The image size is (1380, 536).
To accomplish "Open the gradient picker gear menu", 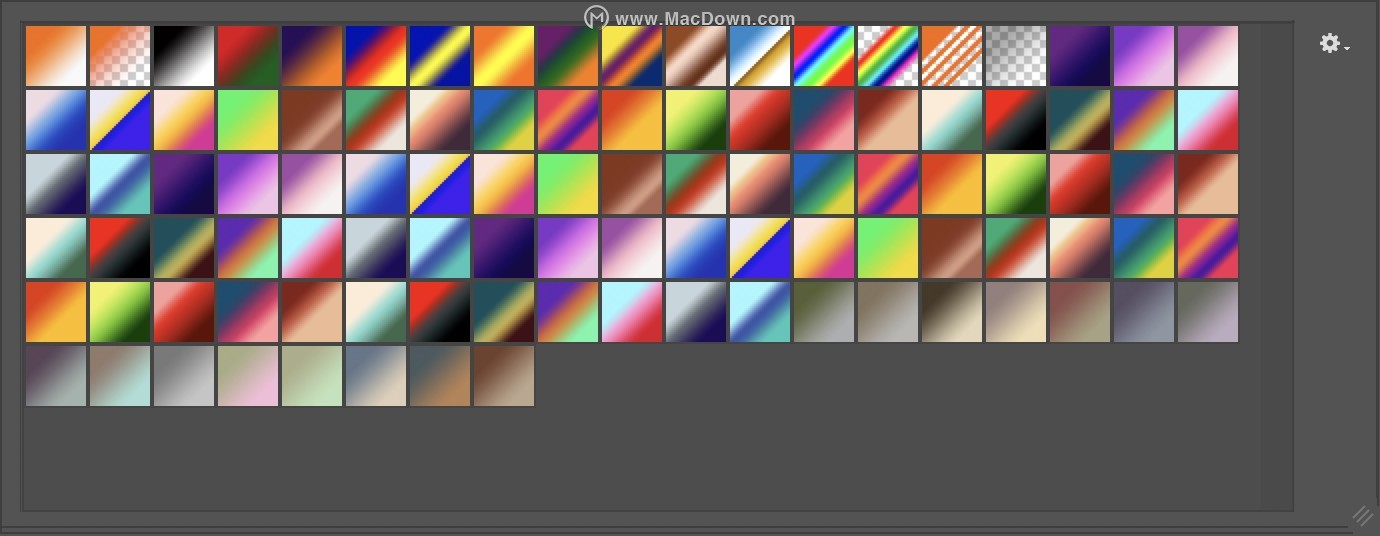I will [x=1334, y=44].
